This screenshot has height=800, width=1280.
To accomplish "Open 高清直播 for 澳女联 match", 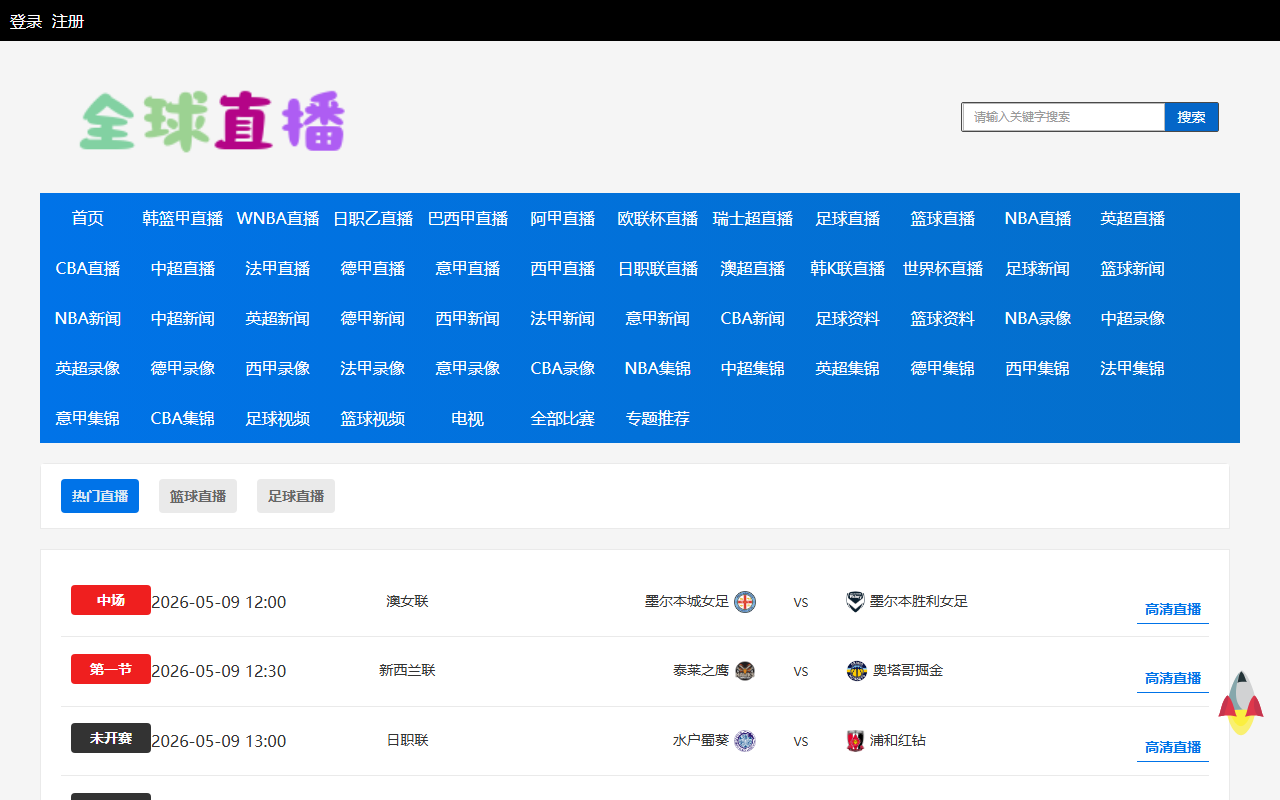I will [x=1173, y=609].
